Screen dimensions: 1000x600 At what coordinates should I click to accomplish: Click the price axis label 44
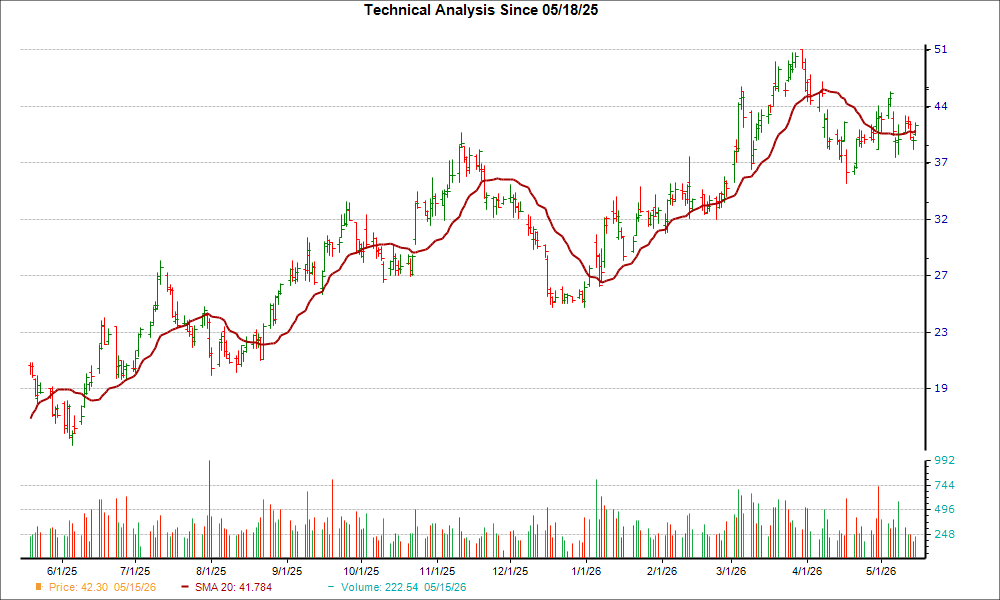(941, 106)
